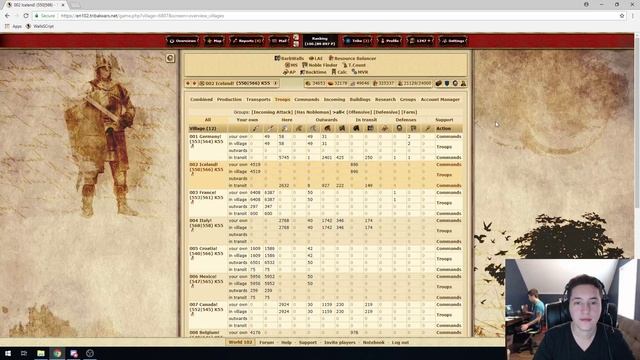Open the Noble Finder script
Screen dimensions: 640x360
320,65
